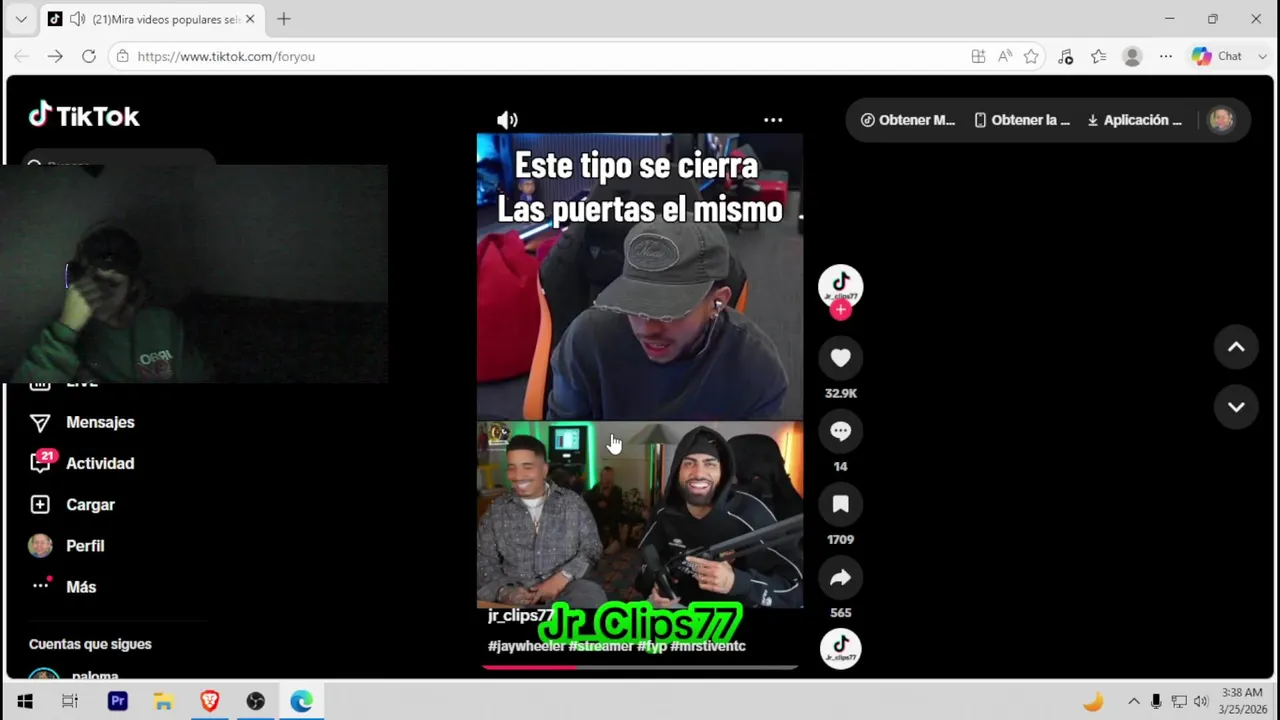Open Read aloud in the address bar
This screenshot has width=1280, height=720.
point(1005,56)
